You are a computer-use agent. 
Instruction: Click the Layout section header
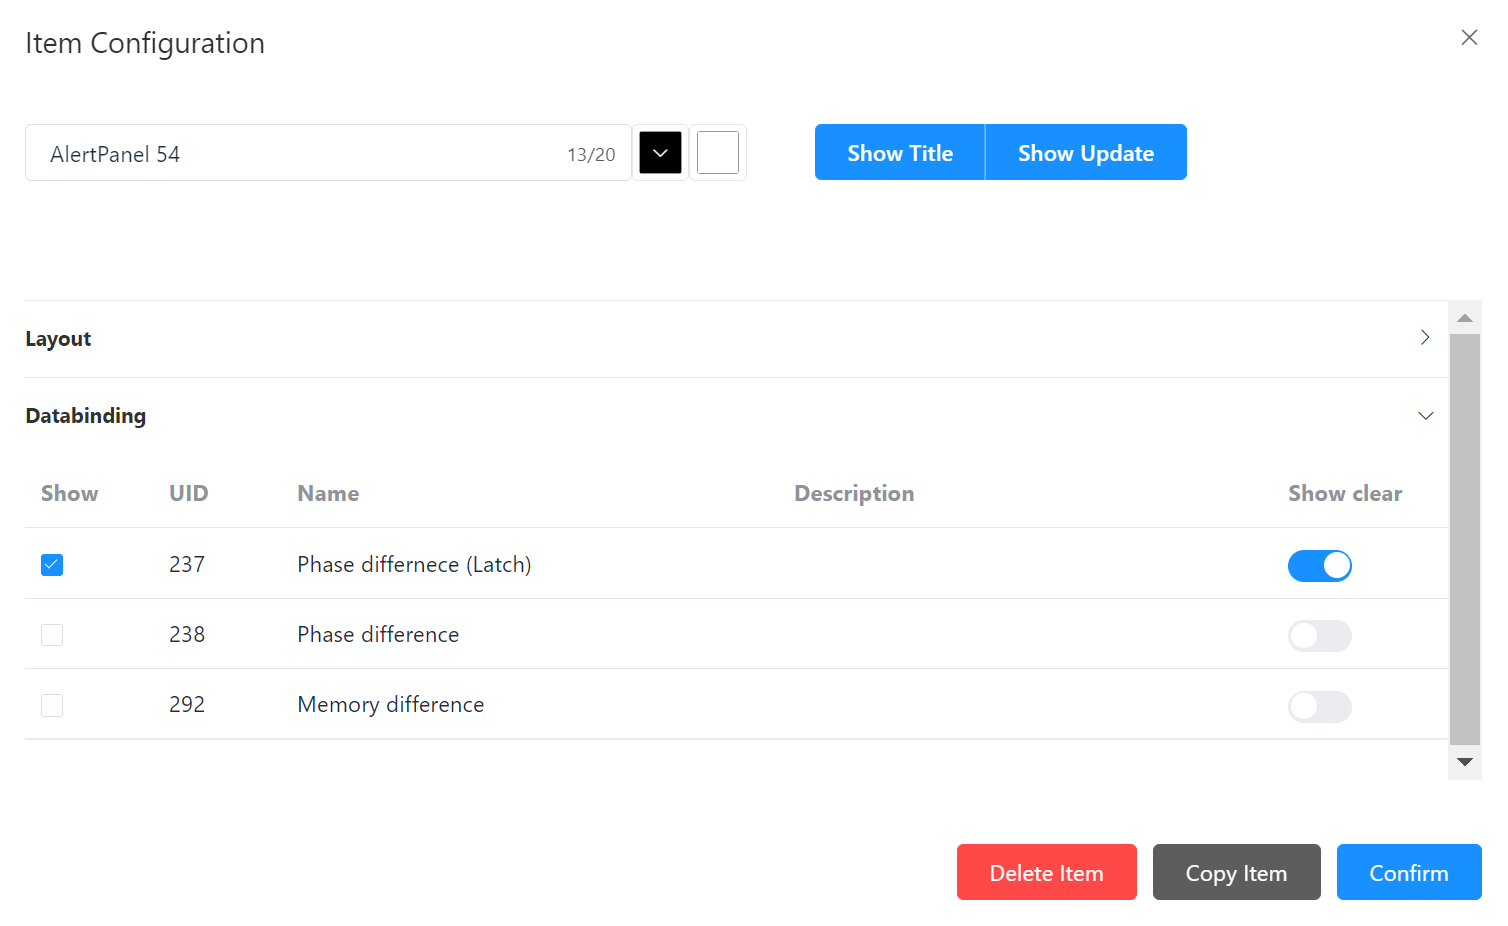click(x=58, y=339)
